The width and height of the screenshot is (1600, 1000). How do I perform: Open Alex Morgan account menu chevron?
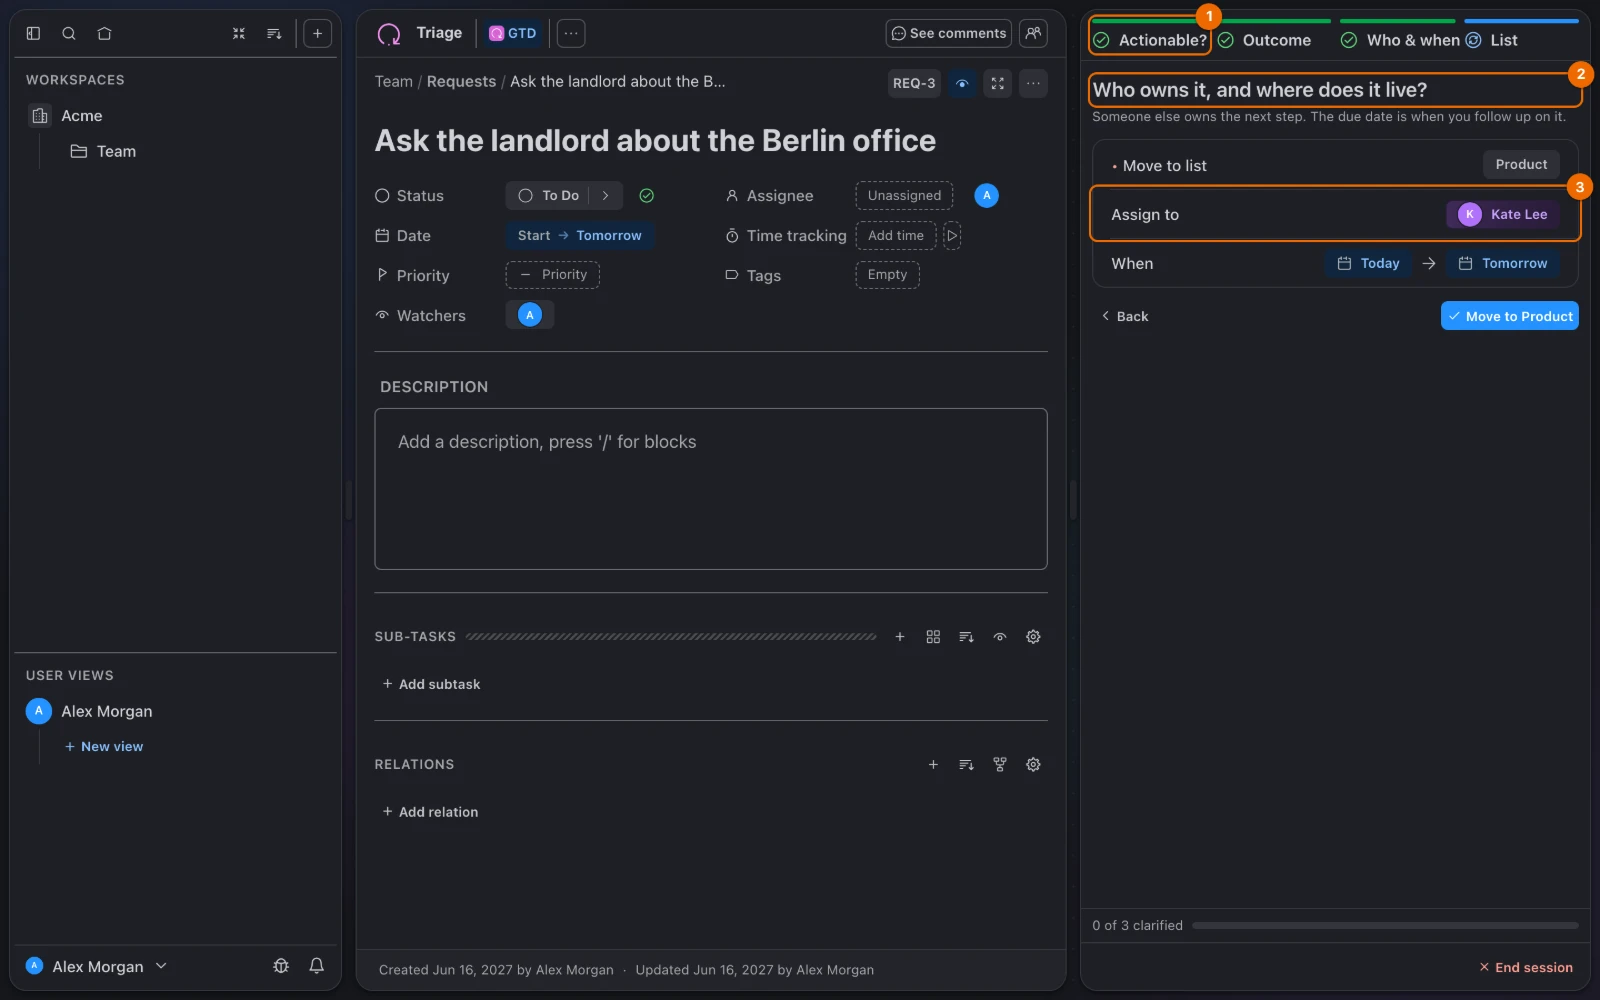161,966
